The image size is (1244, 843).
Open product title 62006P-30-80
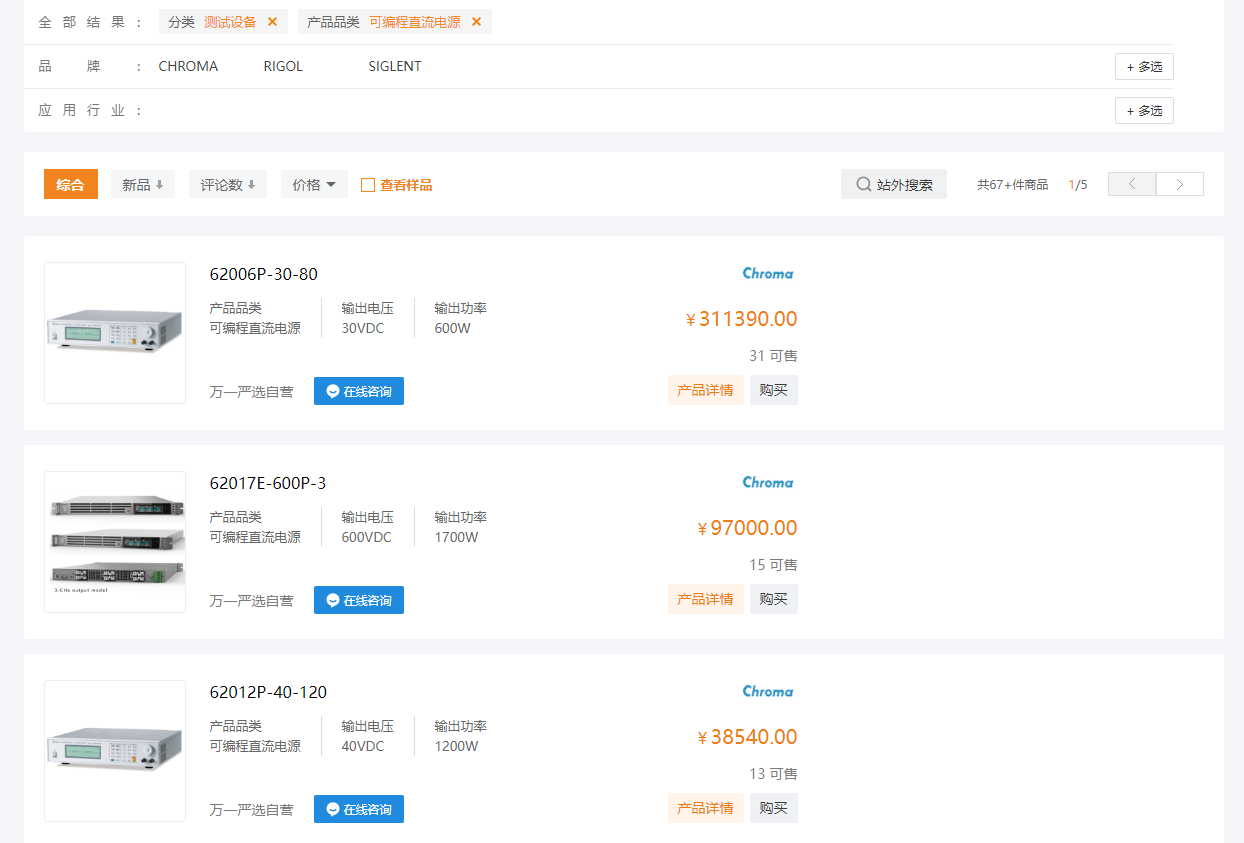click(264, 274)
